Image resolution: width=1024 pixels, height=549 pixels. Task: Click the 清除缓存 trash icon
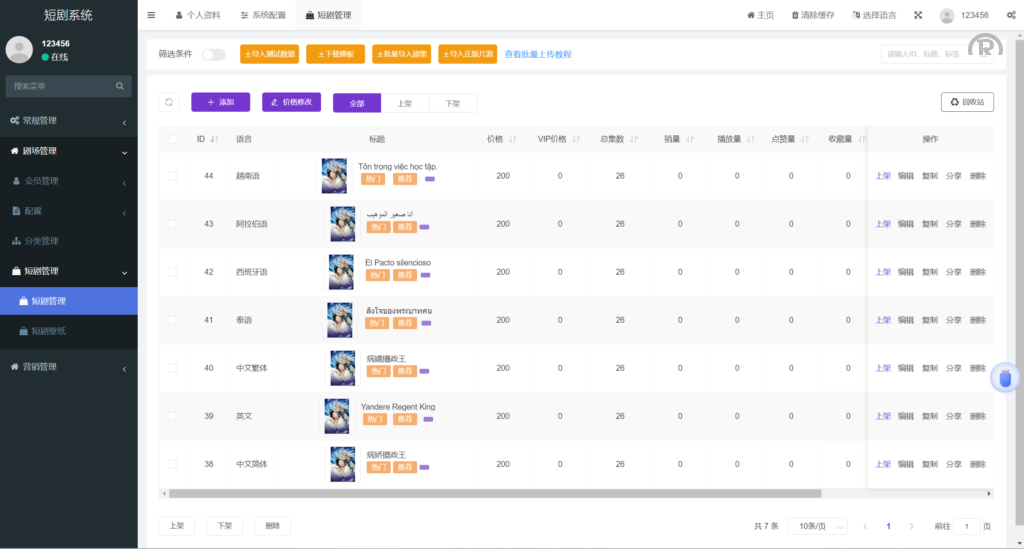coord(796,15)
